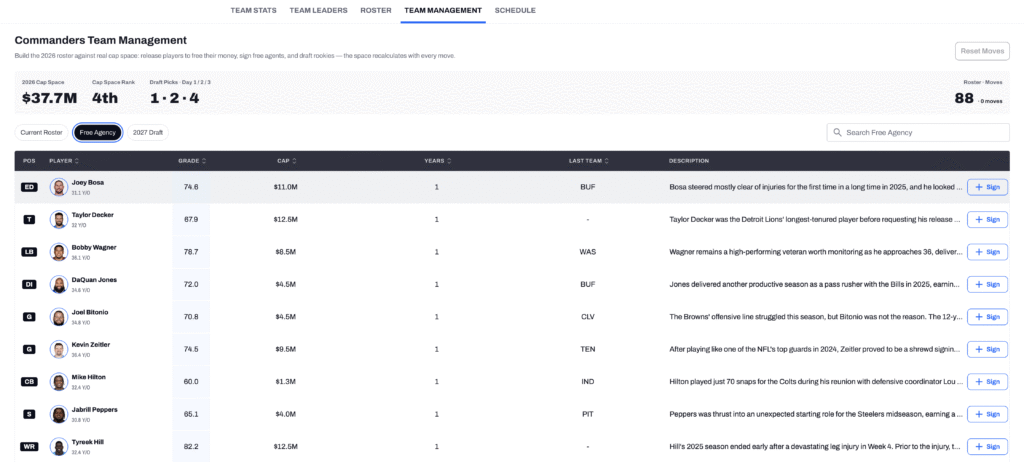The width and height of the screenshot is (1024, 462).
Task: Click the Reset Moves button
Action: pos(982,51)
